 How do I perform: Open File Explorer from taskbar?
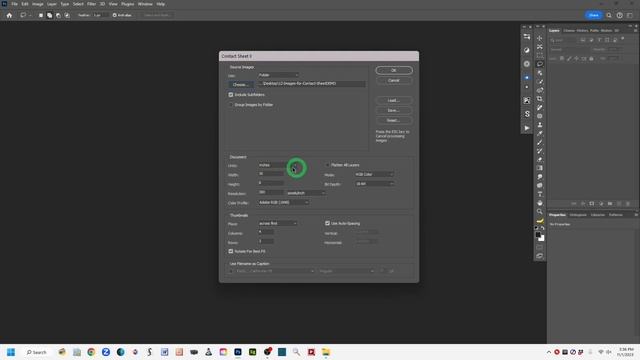(326, 352)
